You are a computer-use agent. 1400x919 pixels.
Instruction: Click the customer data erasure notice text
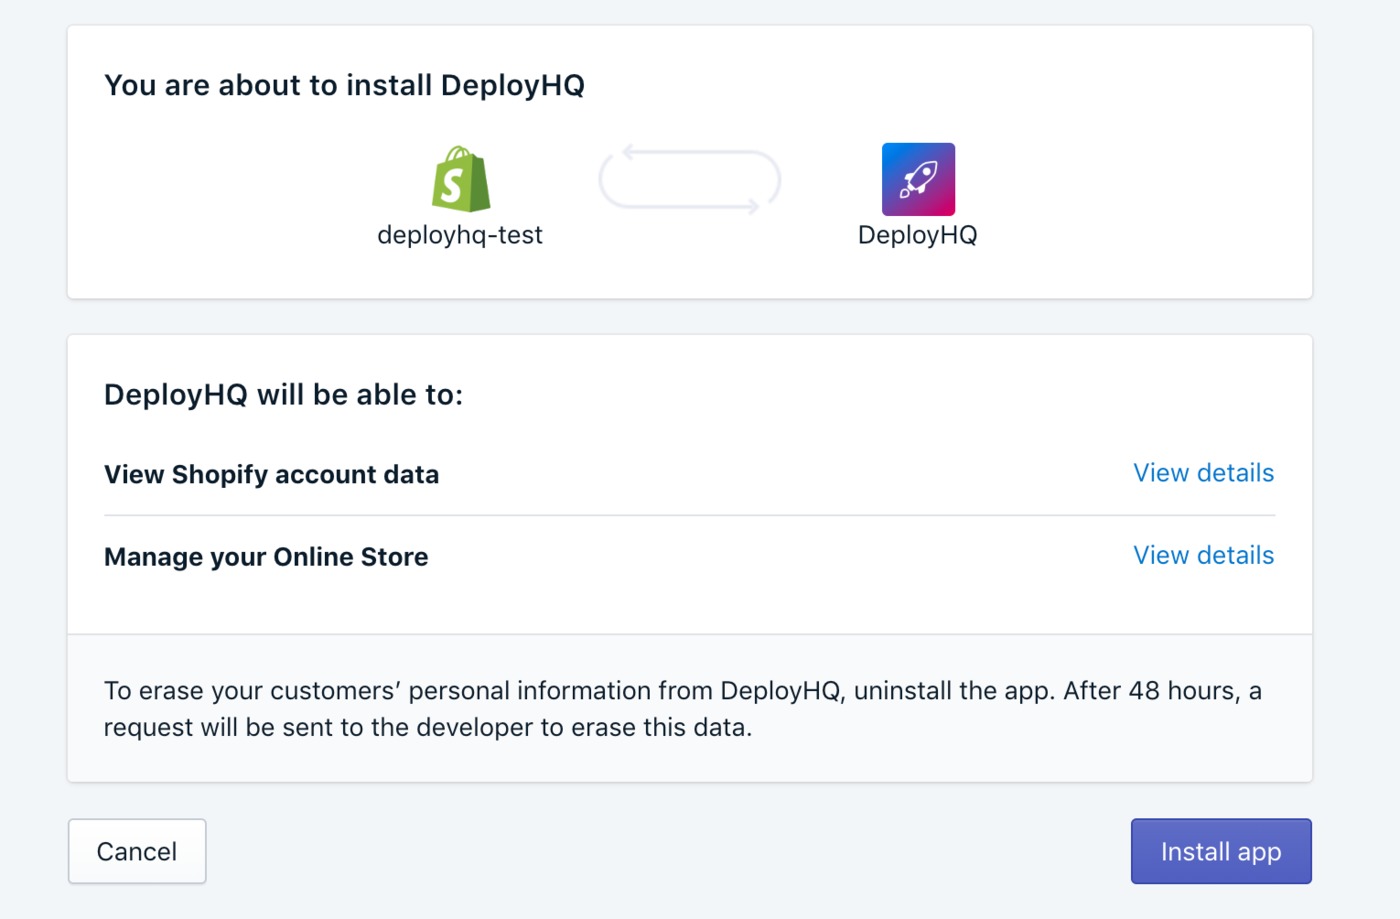pyautogui.click(x=683, y=709)
